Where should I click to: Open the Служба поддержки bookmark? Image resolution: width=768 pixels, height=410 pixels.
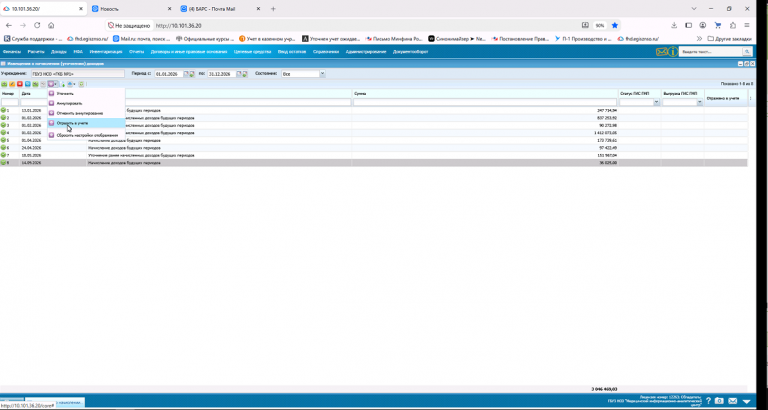(33, 39)
